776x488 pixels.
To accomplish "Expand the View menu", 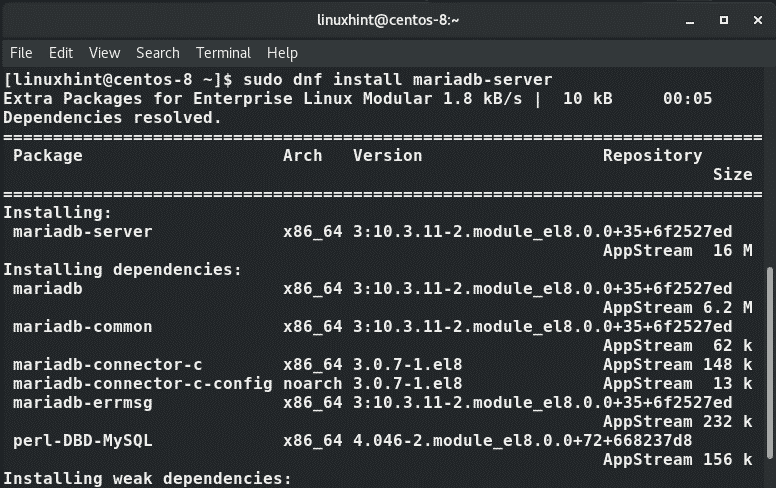I will [104, 53].
